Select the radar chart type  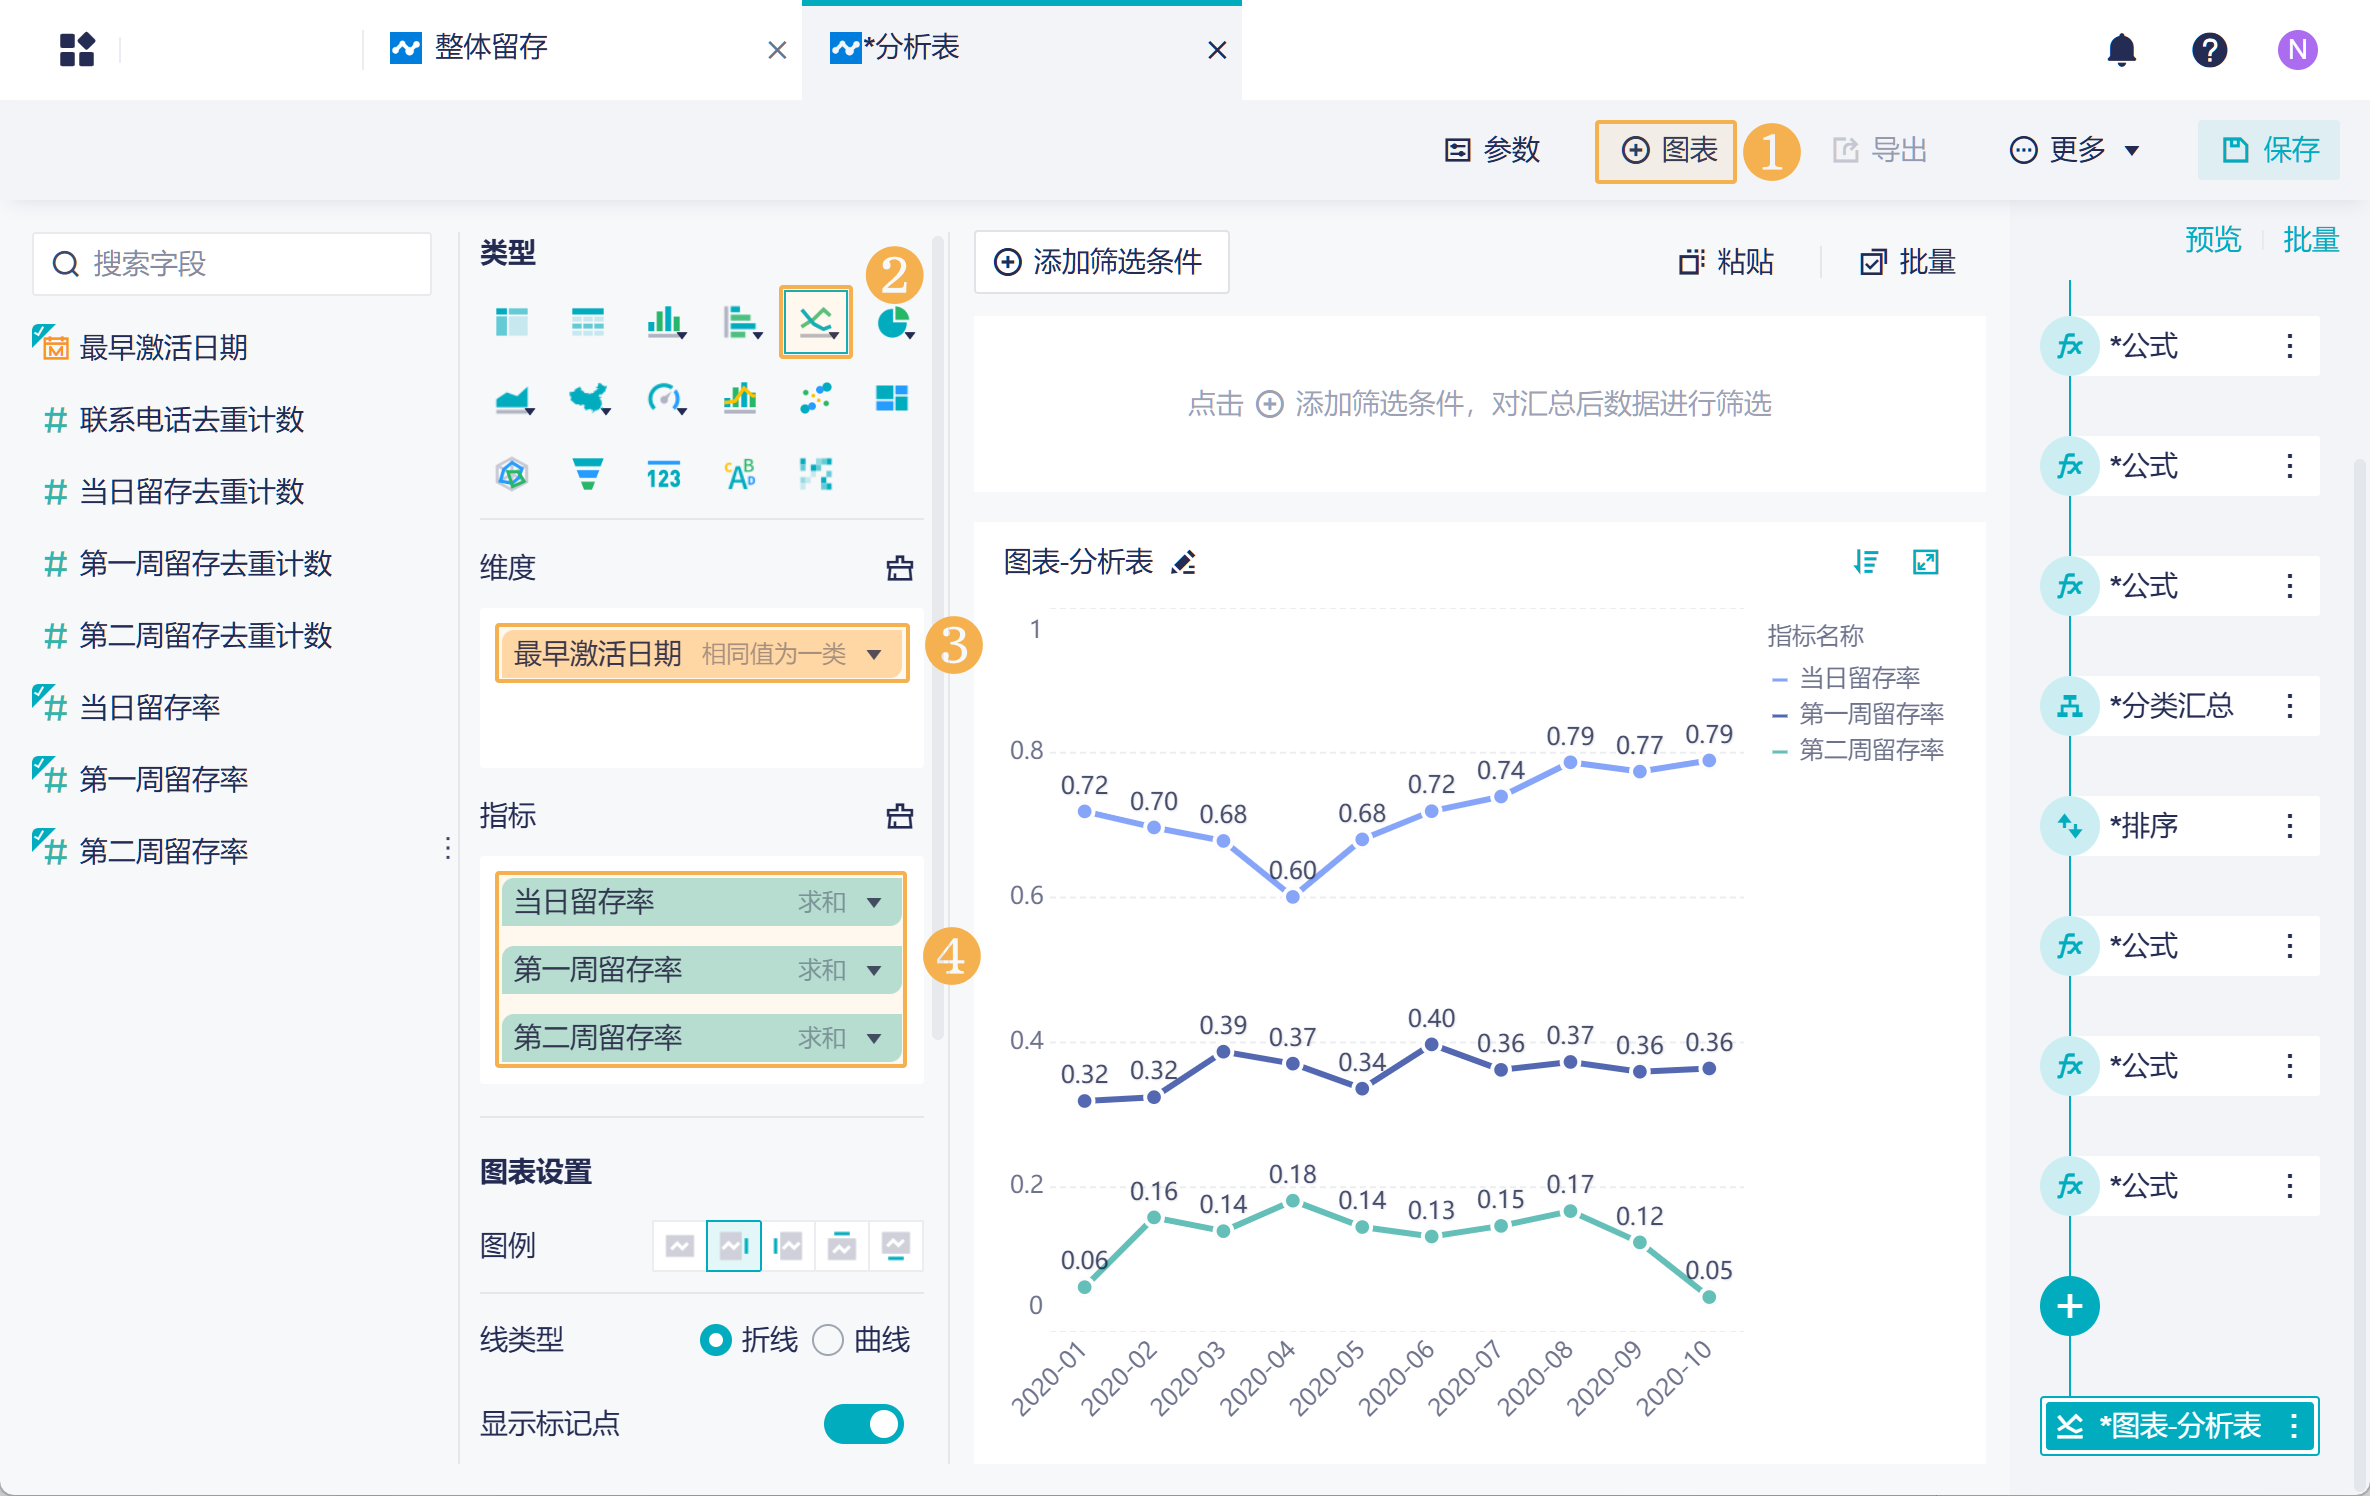[512, 474]
